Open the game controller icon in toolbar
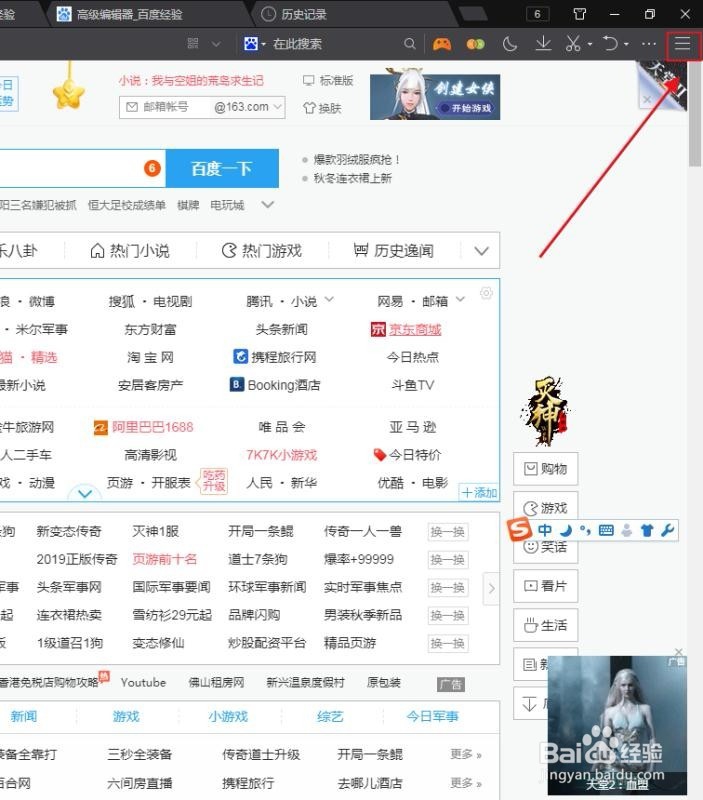Image resolution: width=703 pixels, height=800 pixels. (442, 44)
